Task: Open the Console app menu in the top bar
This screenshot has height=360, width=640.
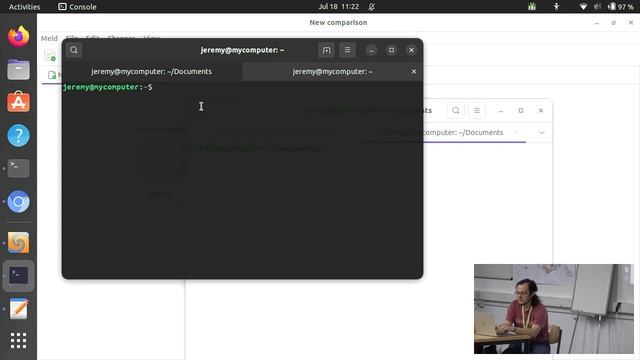Action: pyautogui.click(x=77, y=7)
